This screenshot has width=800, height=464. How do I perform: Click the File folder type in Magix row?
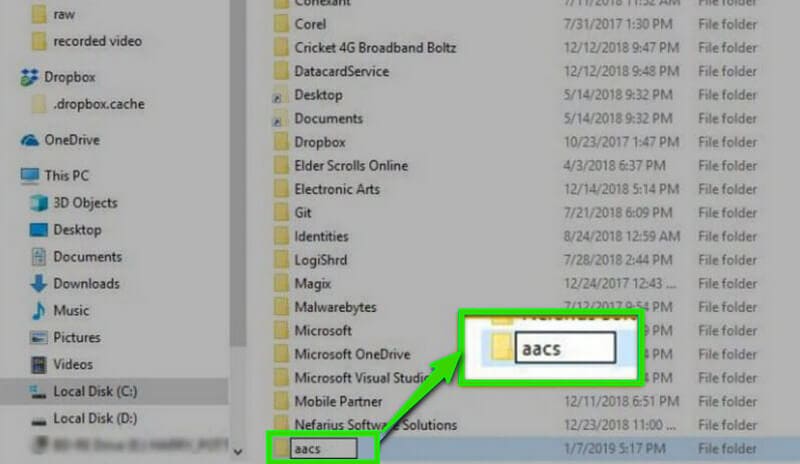pyautogui.click(x=728, y=283)
